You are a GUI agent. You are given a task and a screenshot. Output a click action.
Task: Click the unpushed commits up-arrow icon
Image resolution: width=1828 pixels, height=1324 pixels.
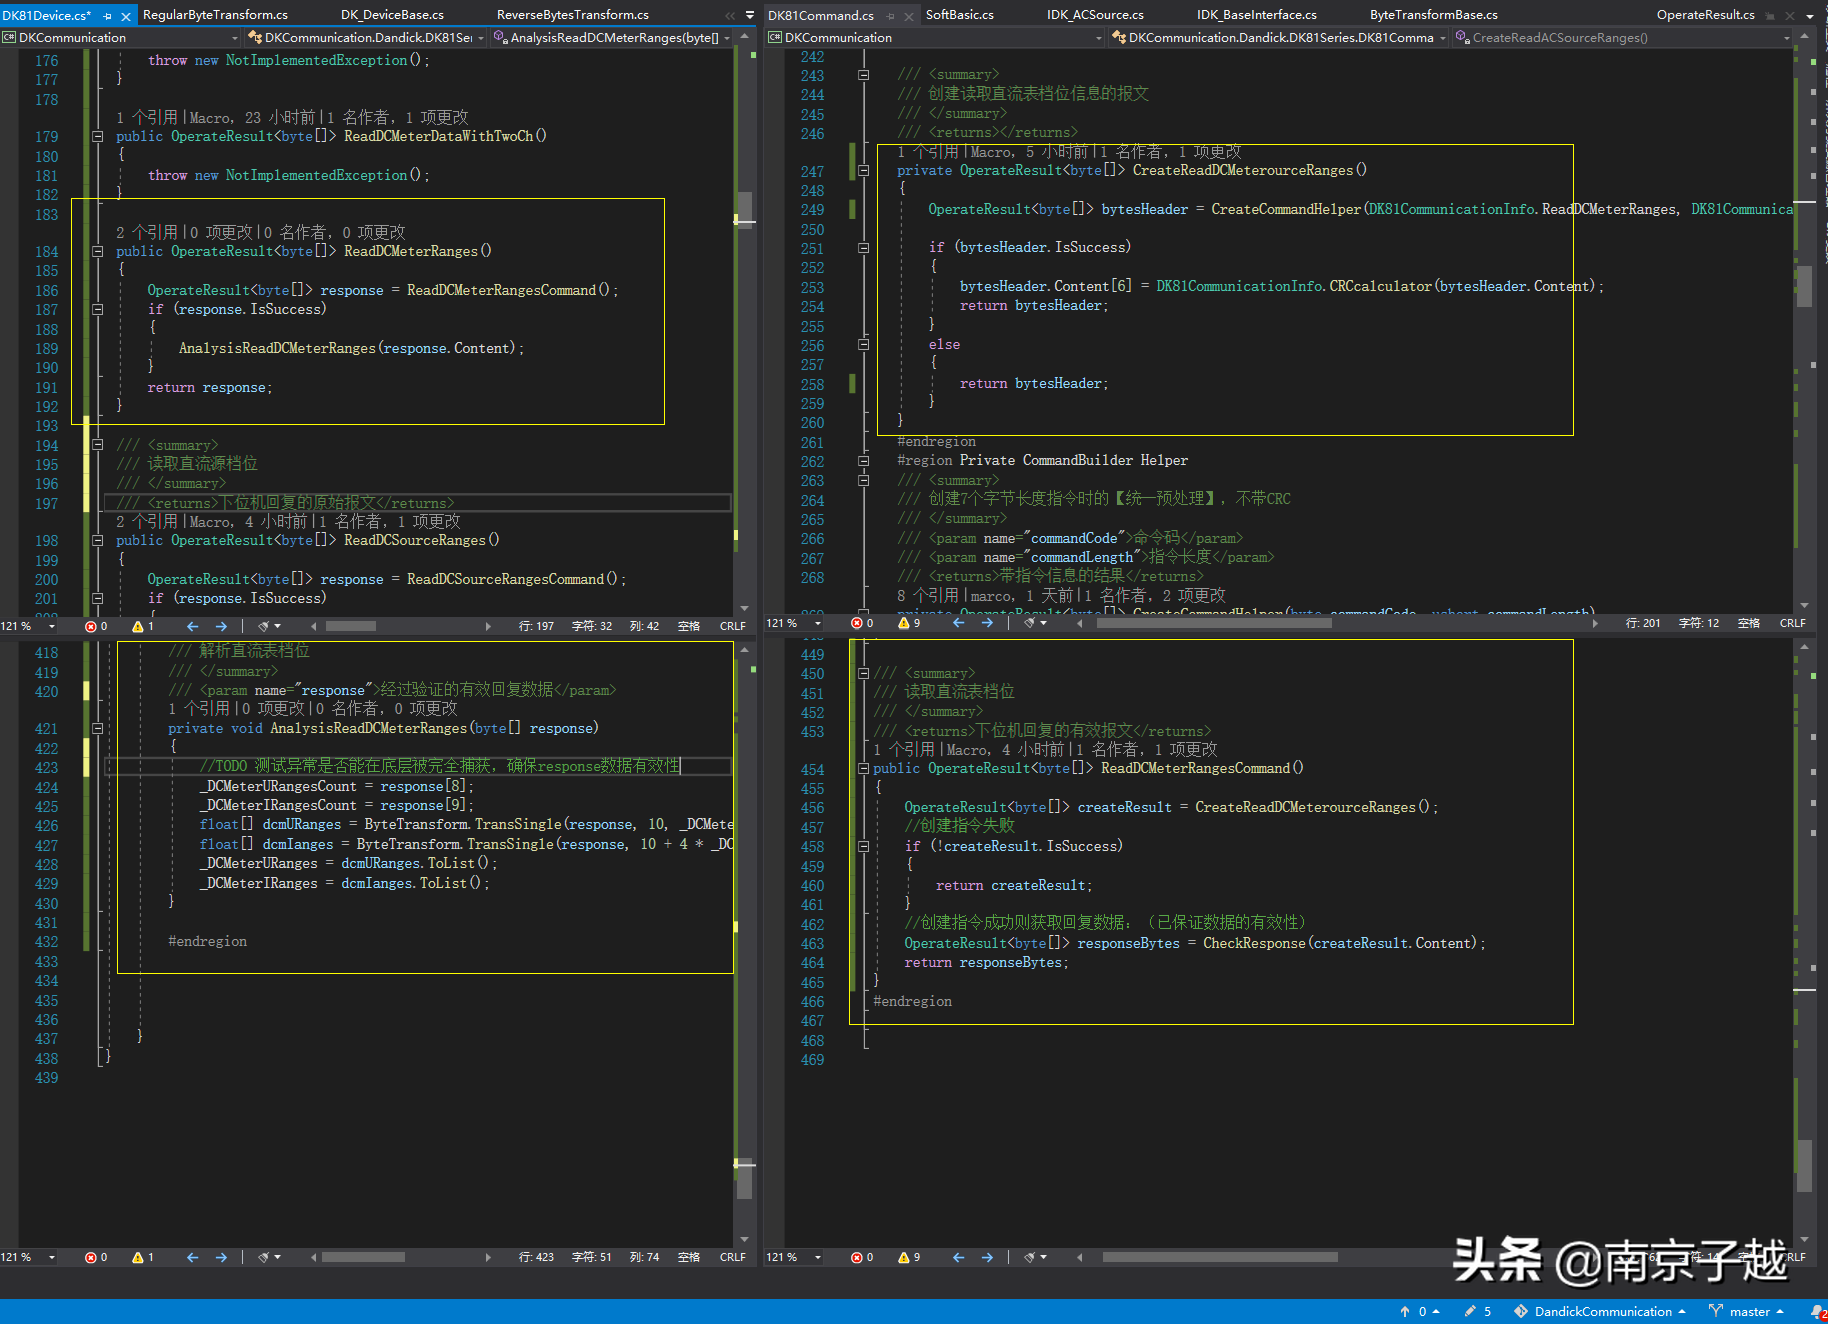tap(1405, 1311)
